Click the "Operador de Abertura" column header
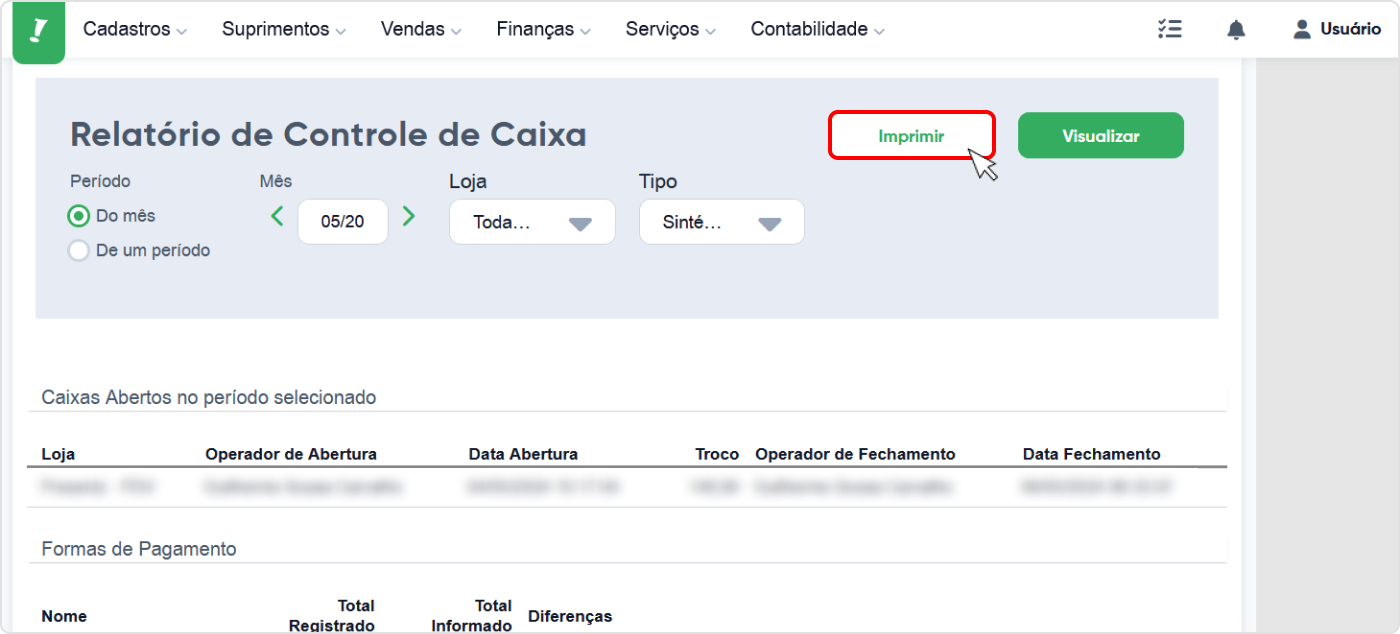 tap(291, 454)
